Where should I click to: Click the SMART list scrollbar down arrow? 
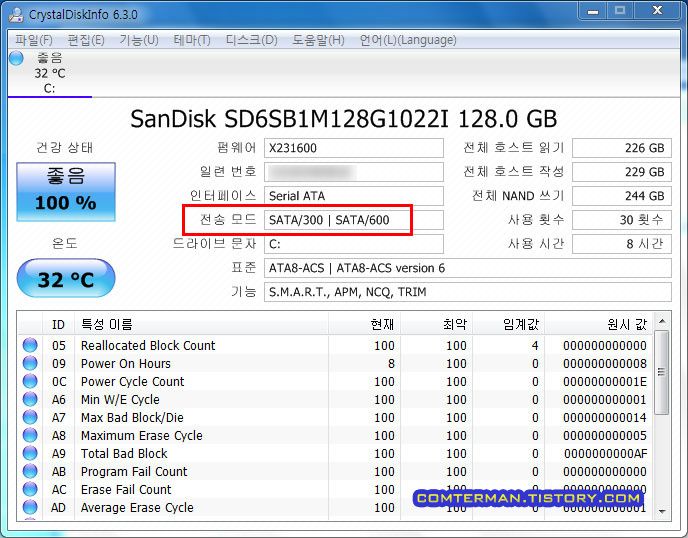click(662, 511)
